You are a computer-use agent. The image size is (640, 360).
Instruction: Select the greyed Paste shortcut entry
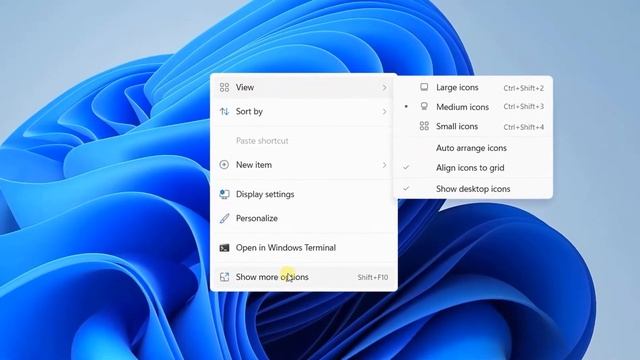(x=303, y=141)
